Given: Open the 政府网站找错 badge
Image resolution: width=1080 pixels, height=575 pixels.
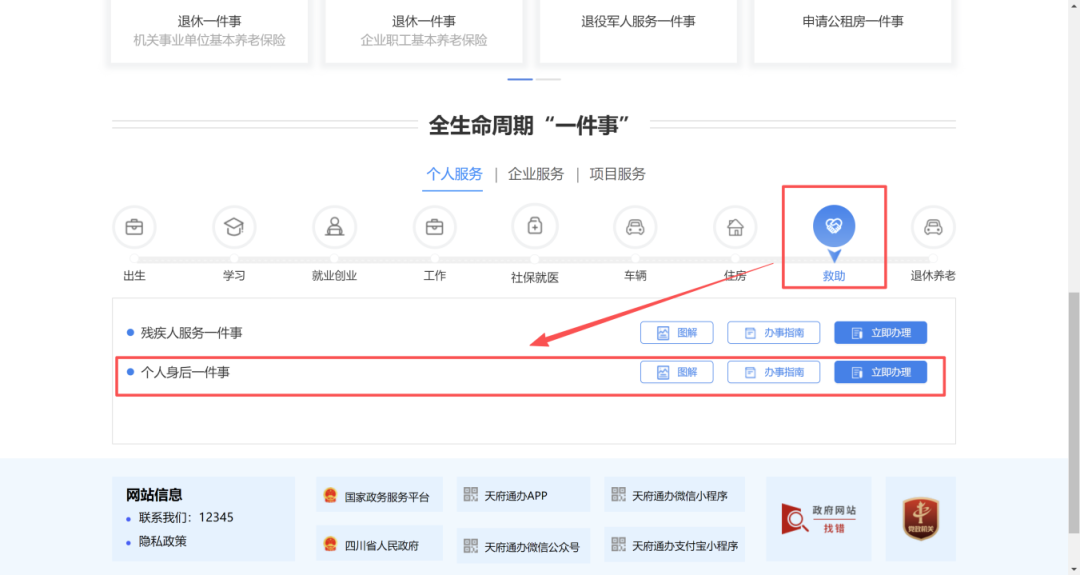Looking at the screenshot, I should pyautogui.click(x=819, y=519).
